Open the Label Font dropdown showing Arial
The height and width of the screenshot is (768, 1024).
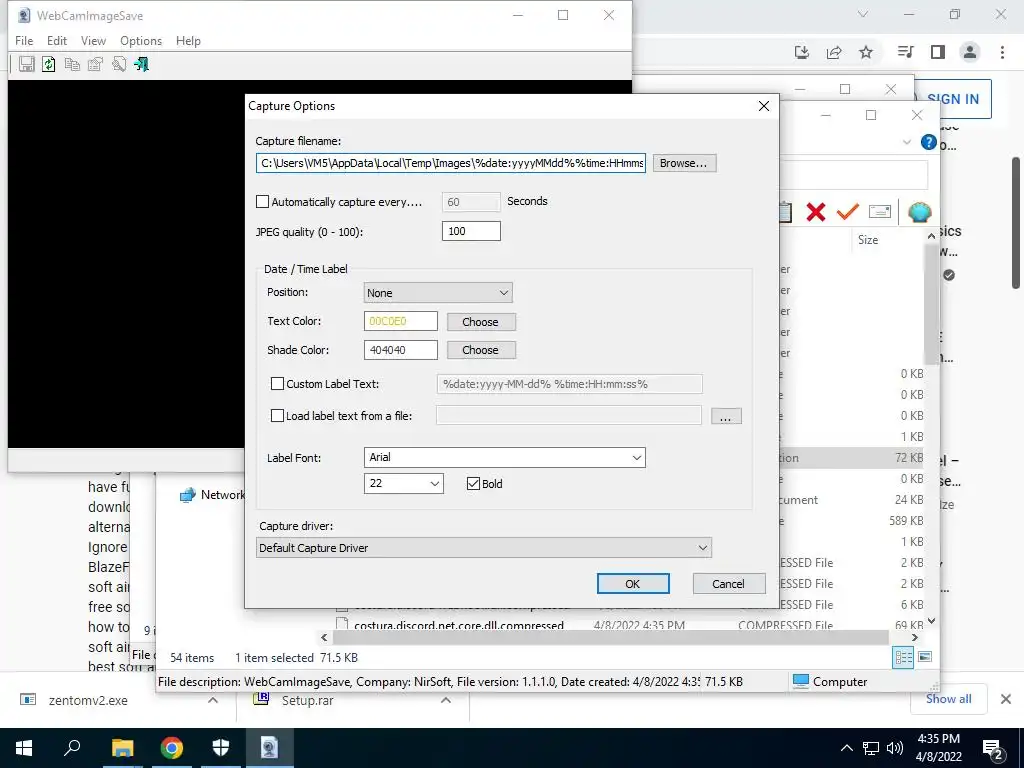pos(505,457)
